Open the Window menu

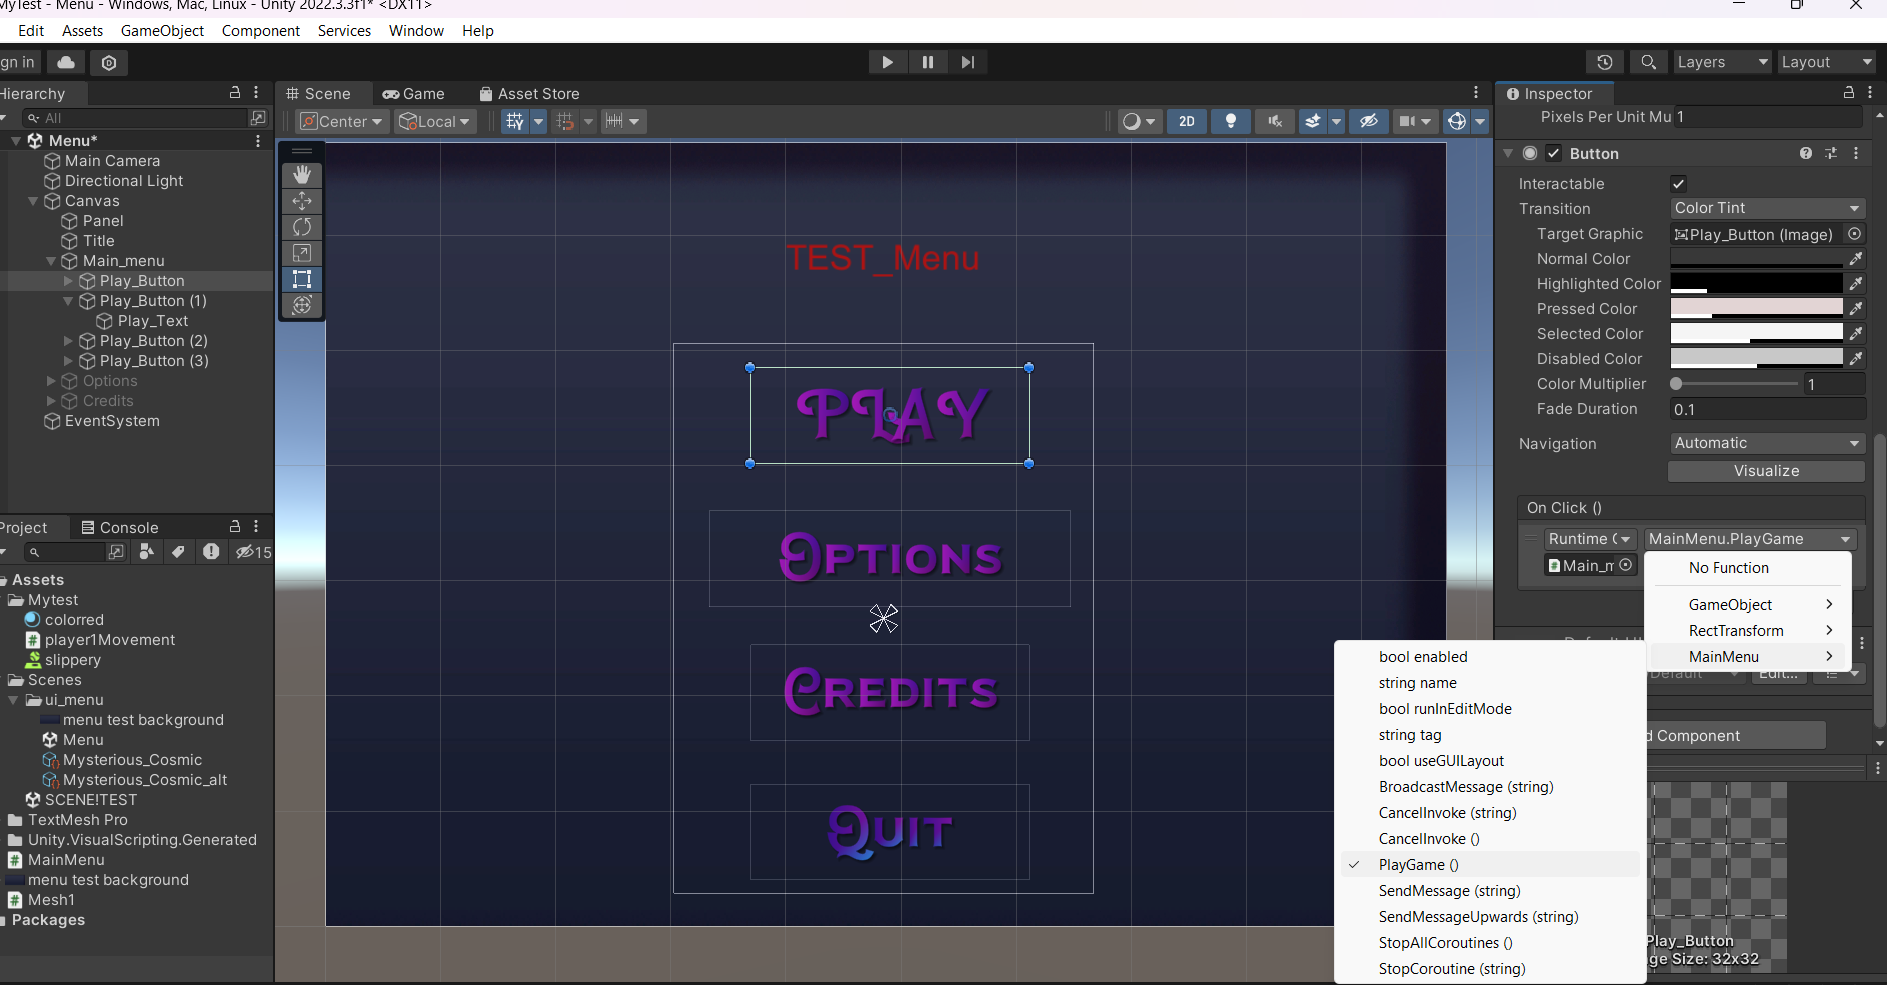point(416,31)
